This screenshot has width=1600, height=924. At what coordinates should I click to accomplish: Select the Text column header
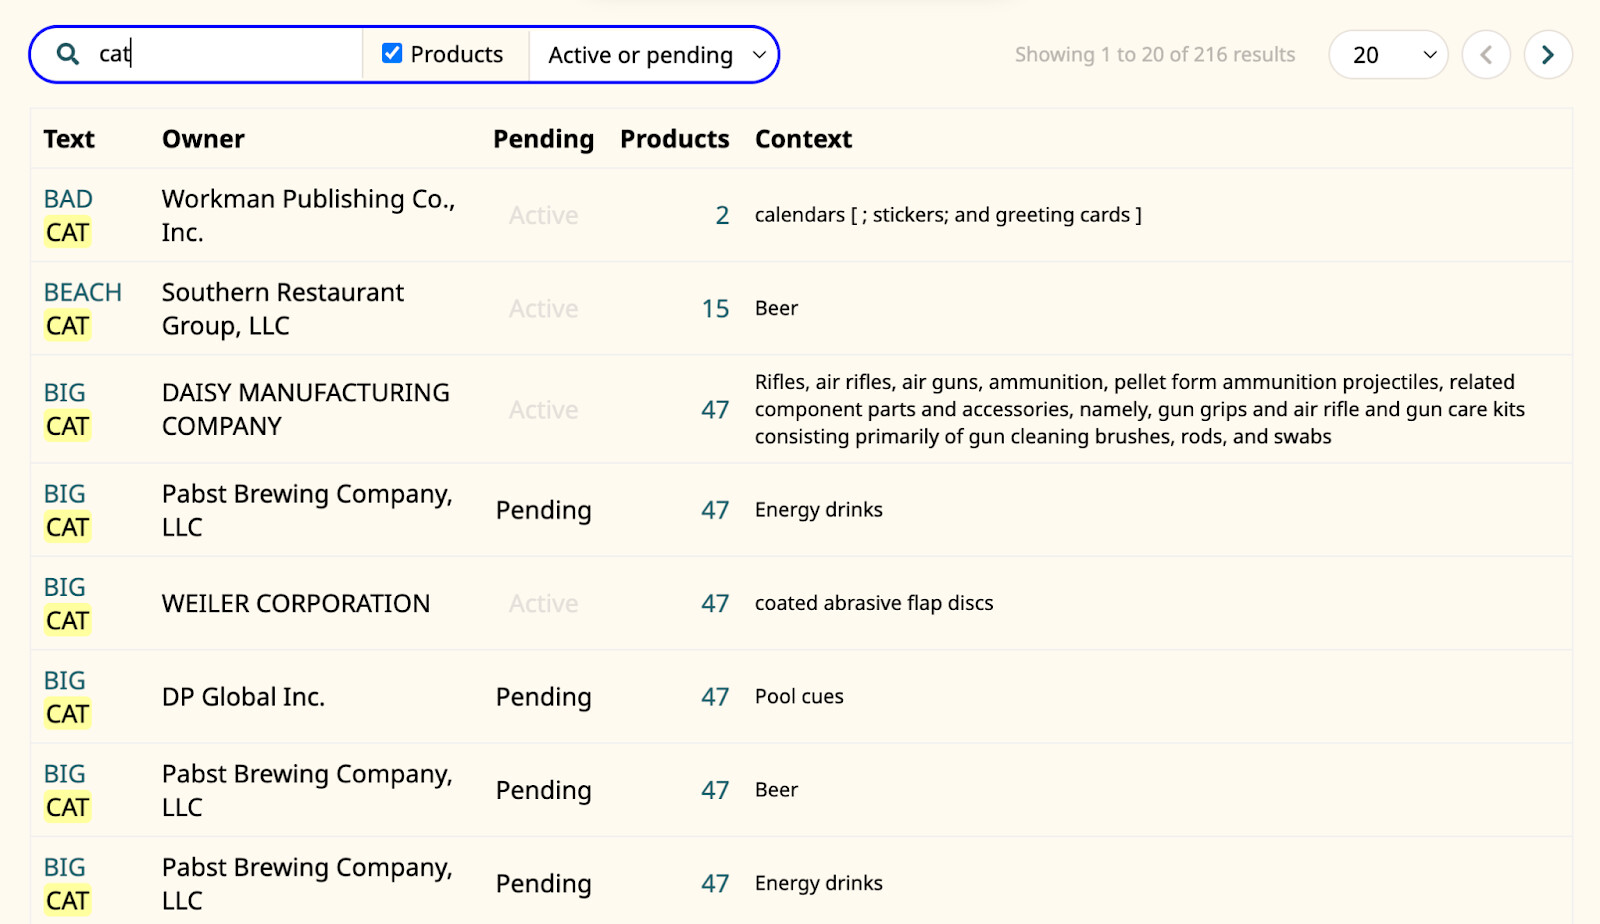click(69, 139)
